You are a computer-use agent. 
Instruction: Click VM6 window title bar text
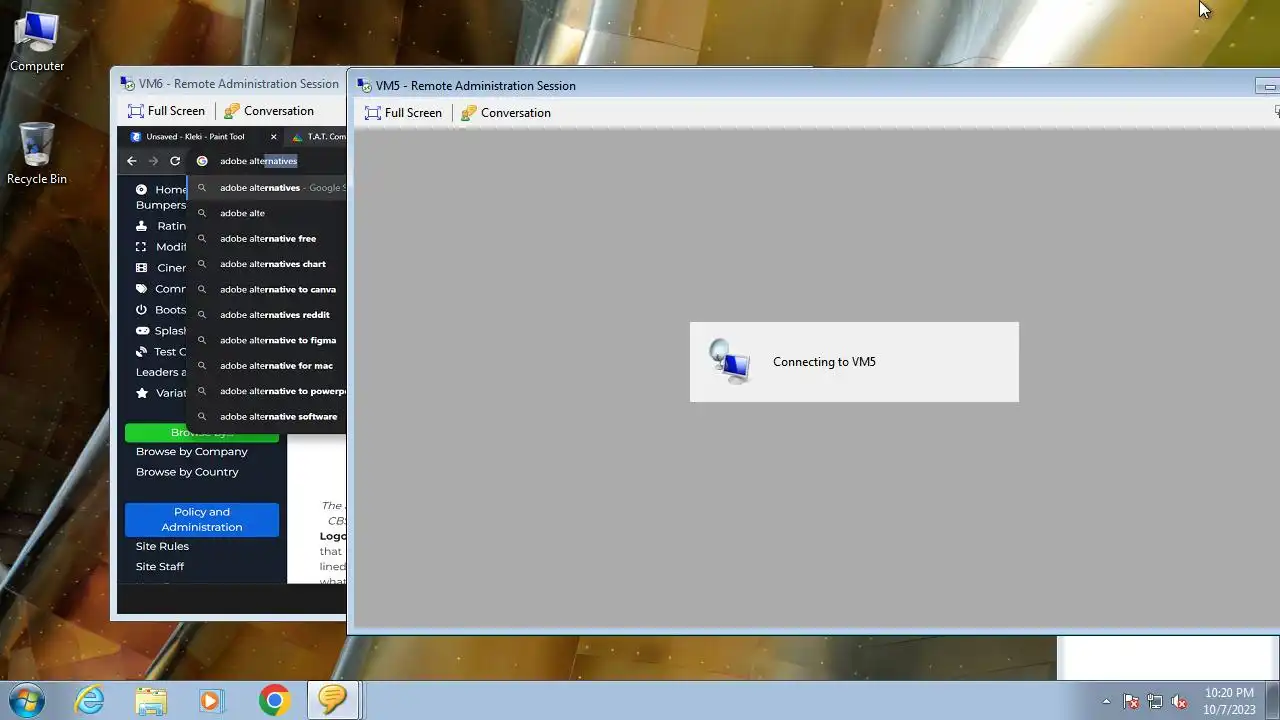coord(238,84)
